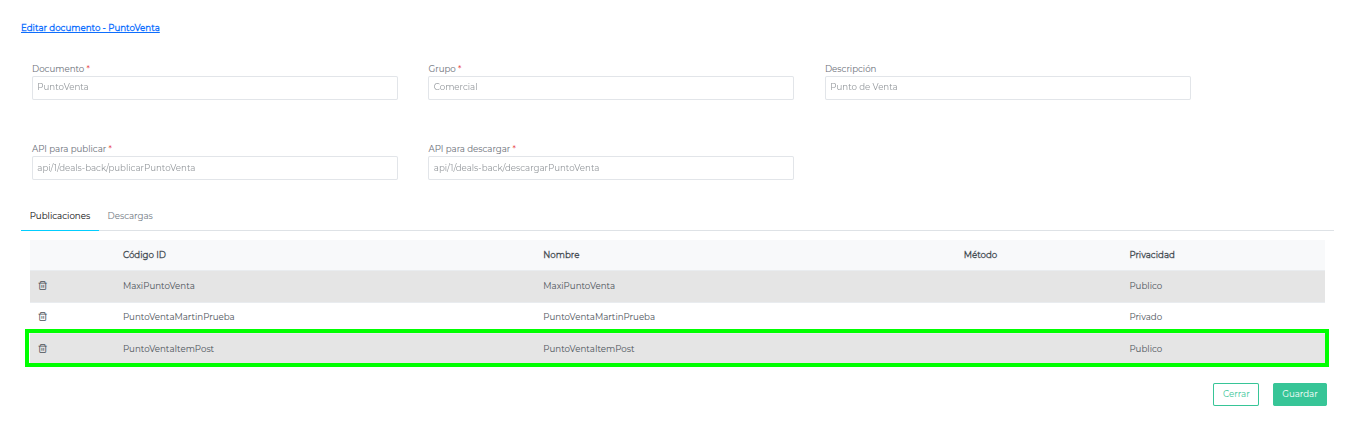This screenshot has height=427, width=1351.
Task: Focus the Documento input field
Action: coord(214,88)
